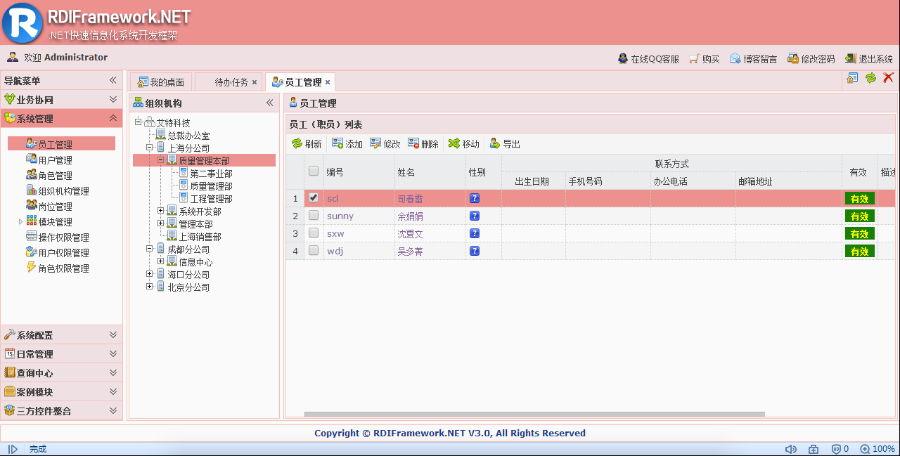
Task: Edit selected employee with 修改
Action: pos(385,144)
